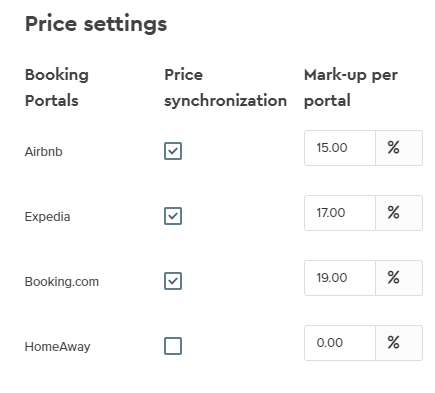The image size is (435, 393).
Task: Click the HomeAway portal label
Action: click(58, 347)
